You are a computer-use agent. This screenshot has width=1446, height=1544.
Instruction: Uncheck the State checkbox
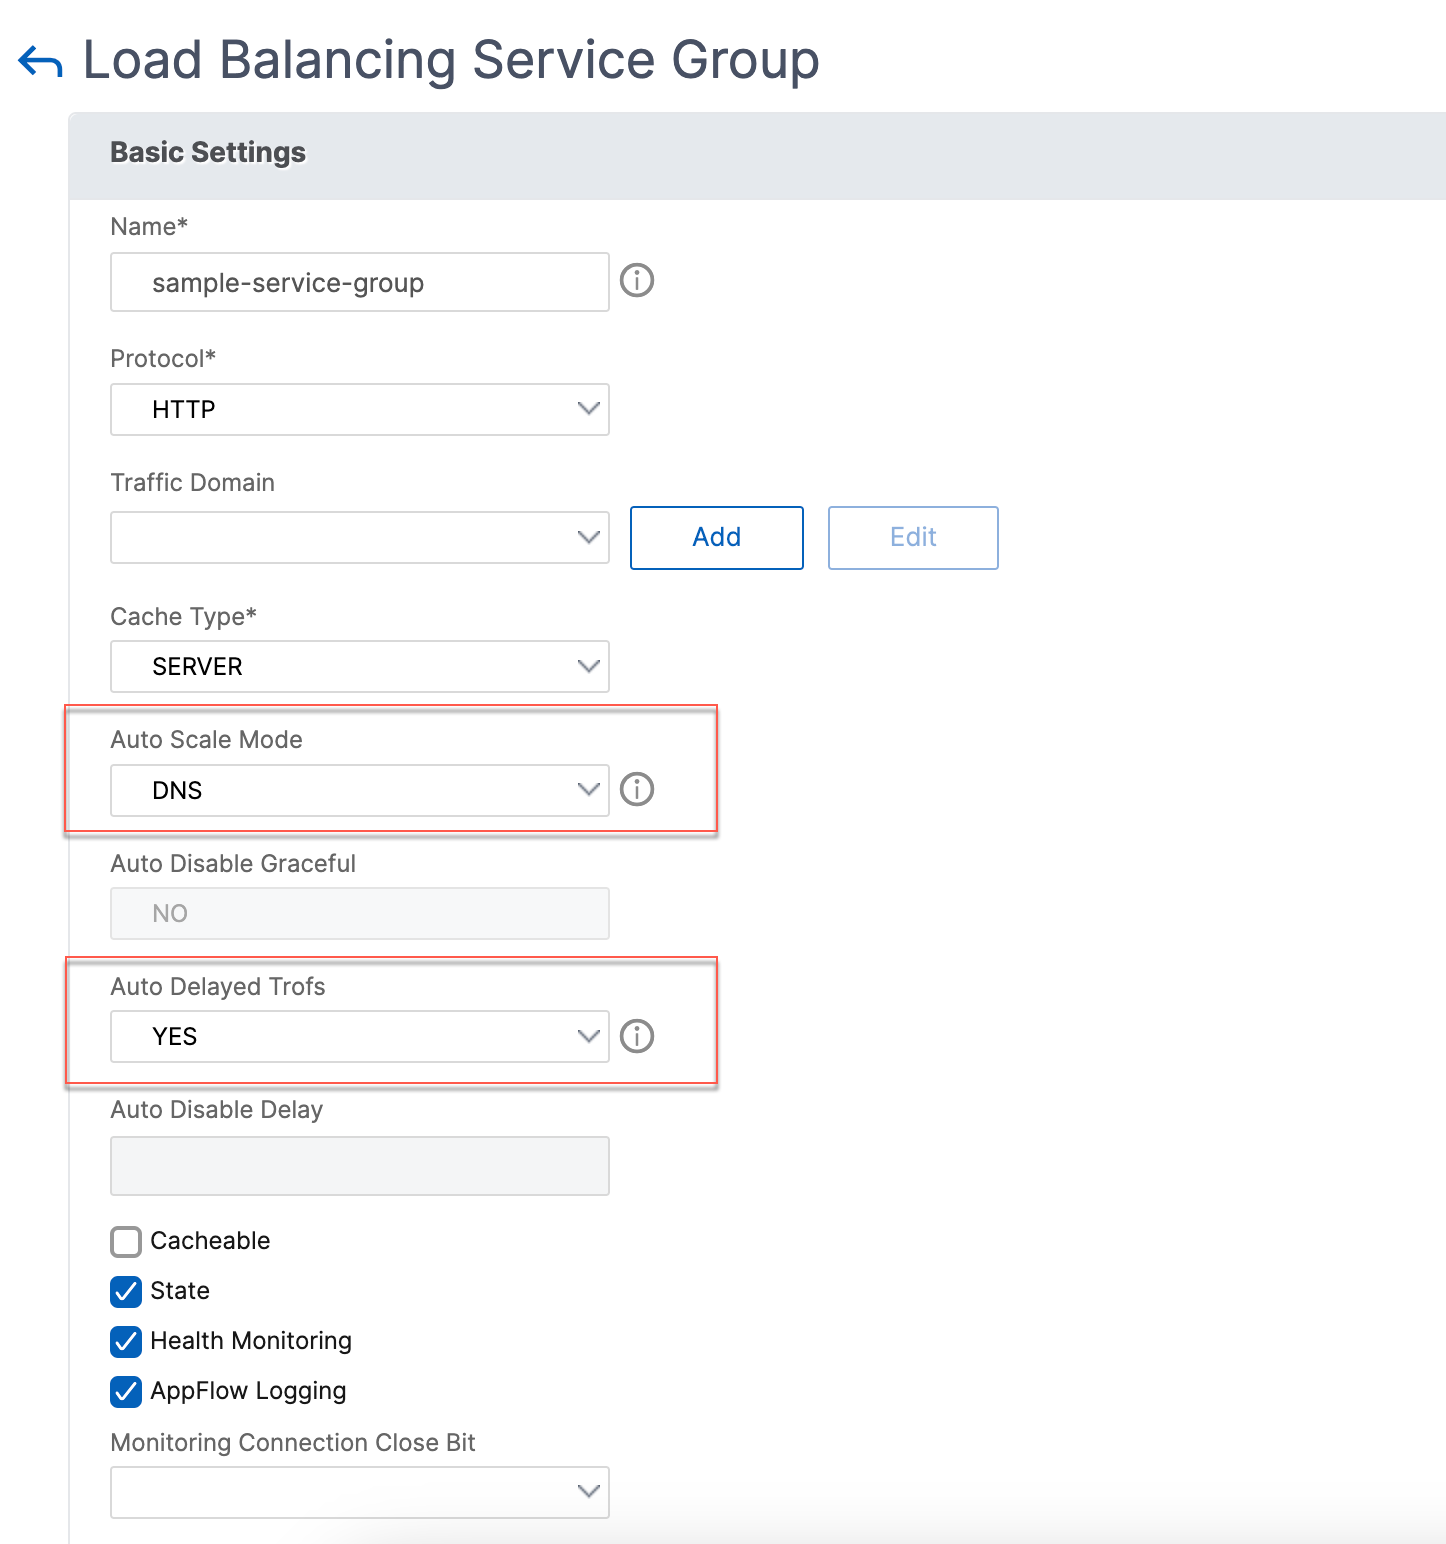126,1291
